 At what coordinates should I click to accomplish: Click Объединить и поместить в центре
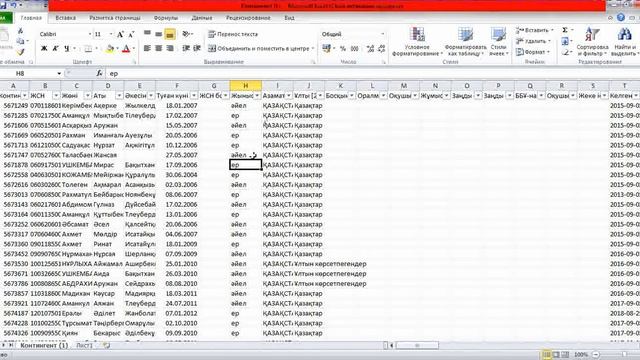coord(259,49)
